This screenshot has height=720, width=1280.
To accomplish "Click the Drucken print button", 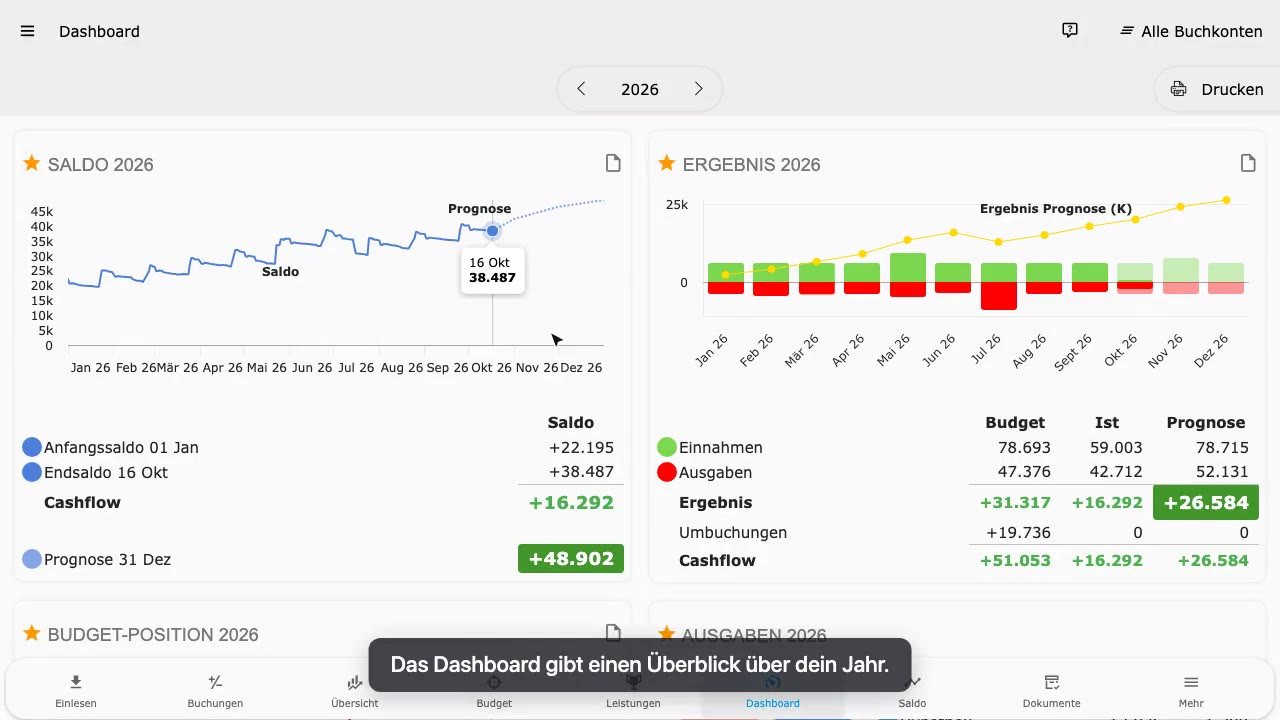I will (1217, 89).
